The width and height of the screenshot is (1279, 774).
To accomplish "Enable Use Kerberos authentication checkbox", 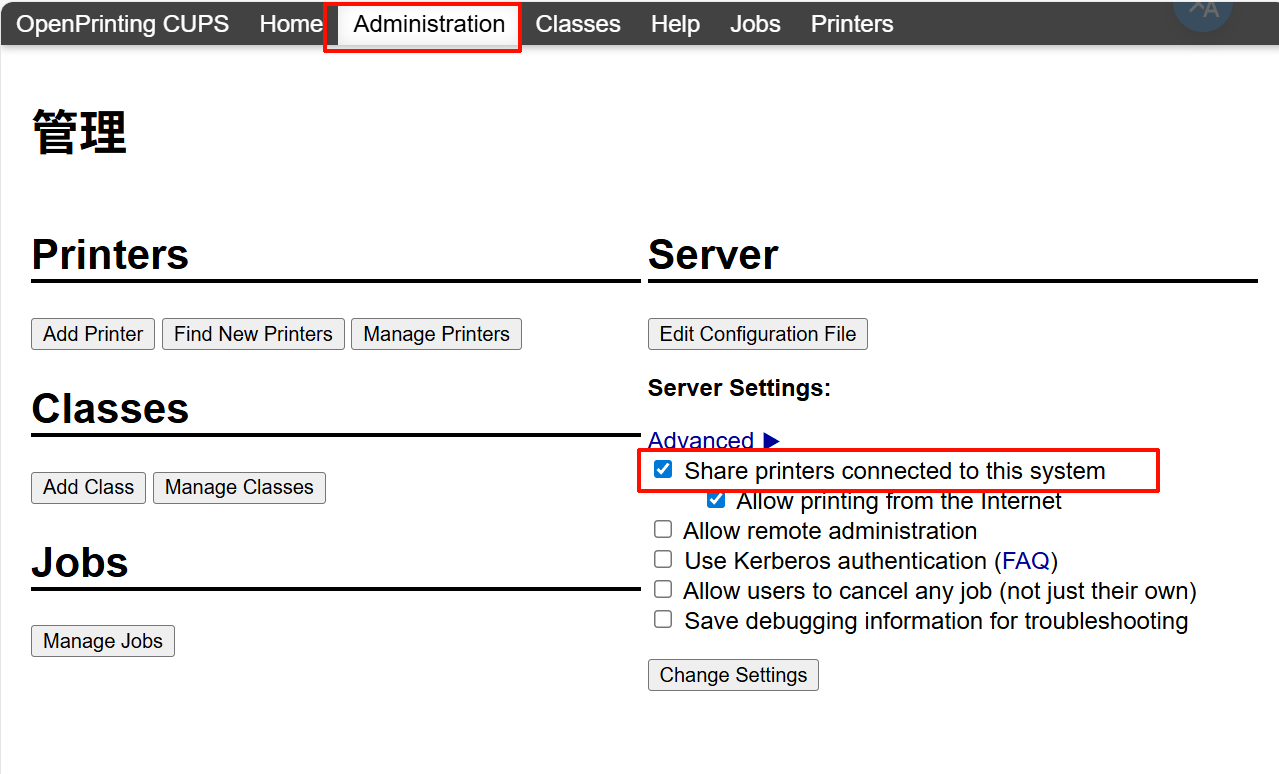I will click(663, 560).
